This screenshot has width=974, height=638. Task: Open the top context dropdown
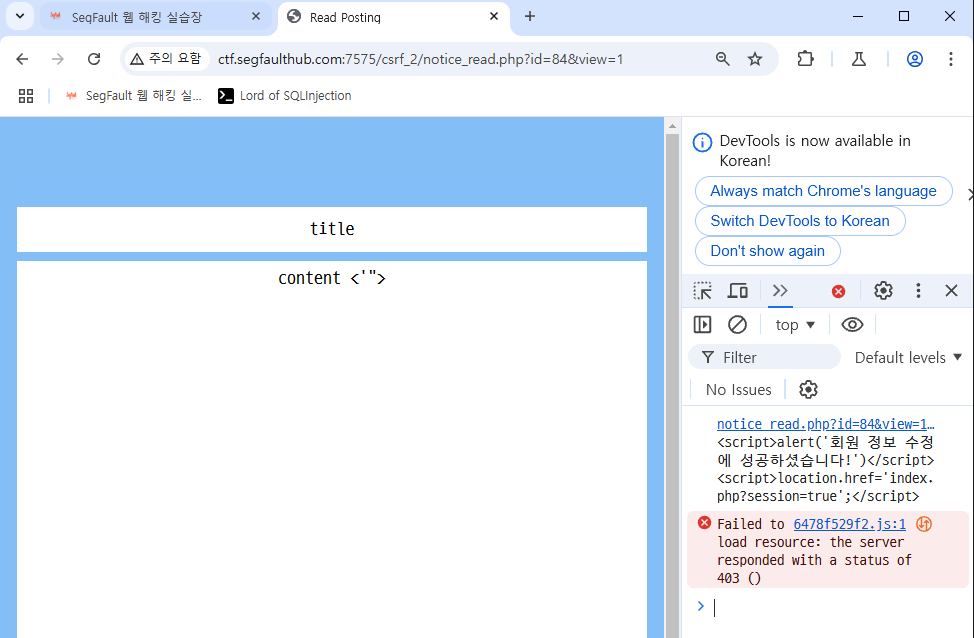(x=795, y=325)
